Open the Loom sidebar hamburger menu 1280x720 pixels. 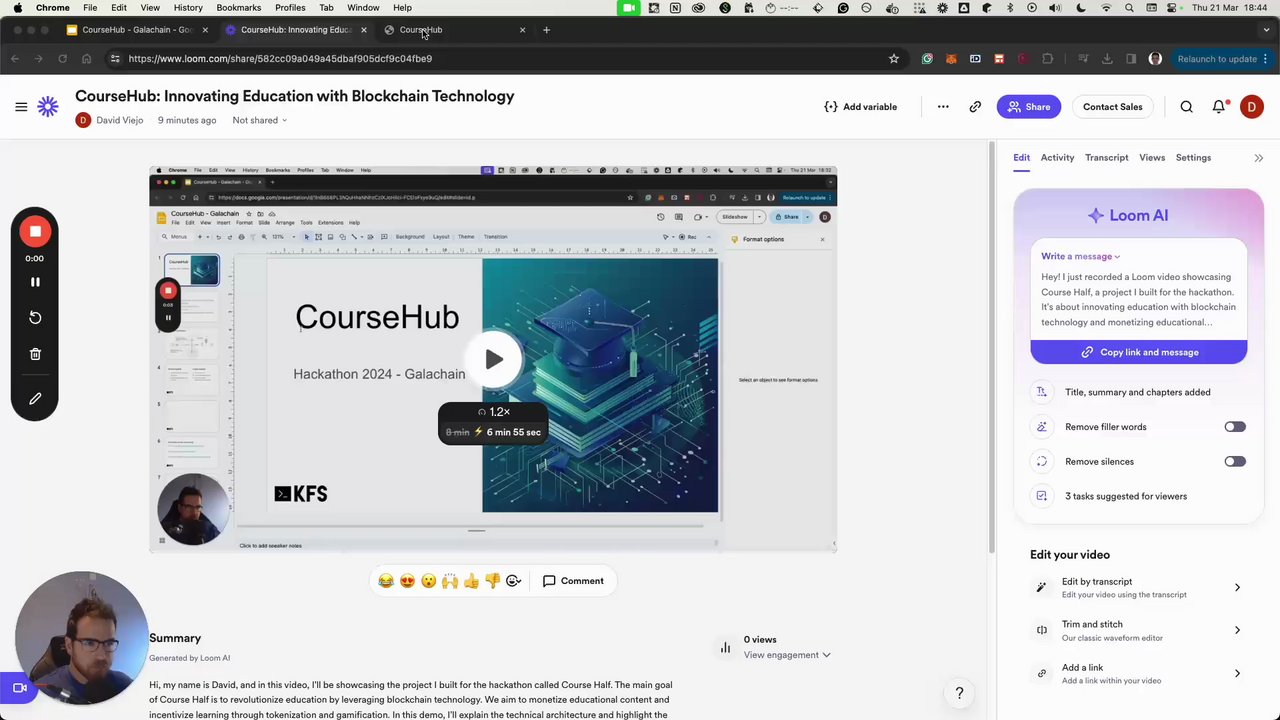(x=21, y=107)
